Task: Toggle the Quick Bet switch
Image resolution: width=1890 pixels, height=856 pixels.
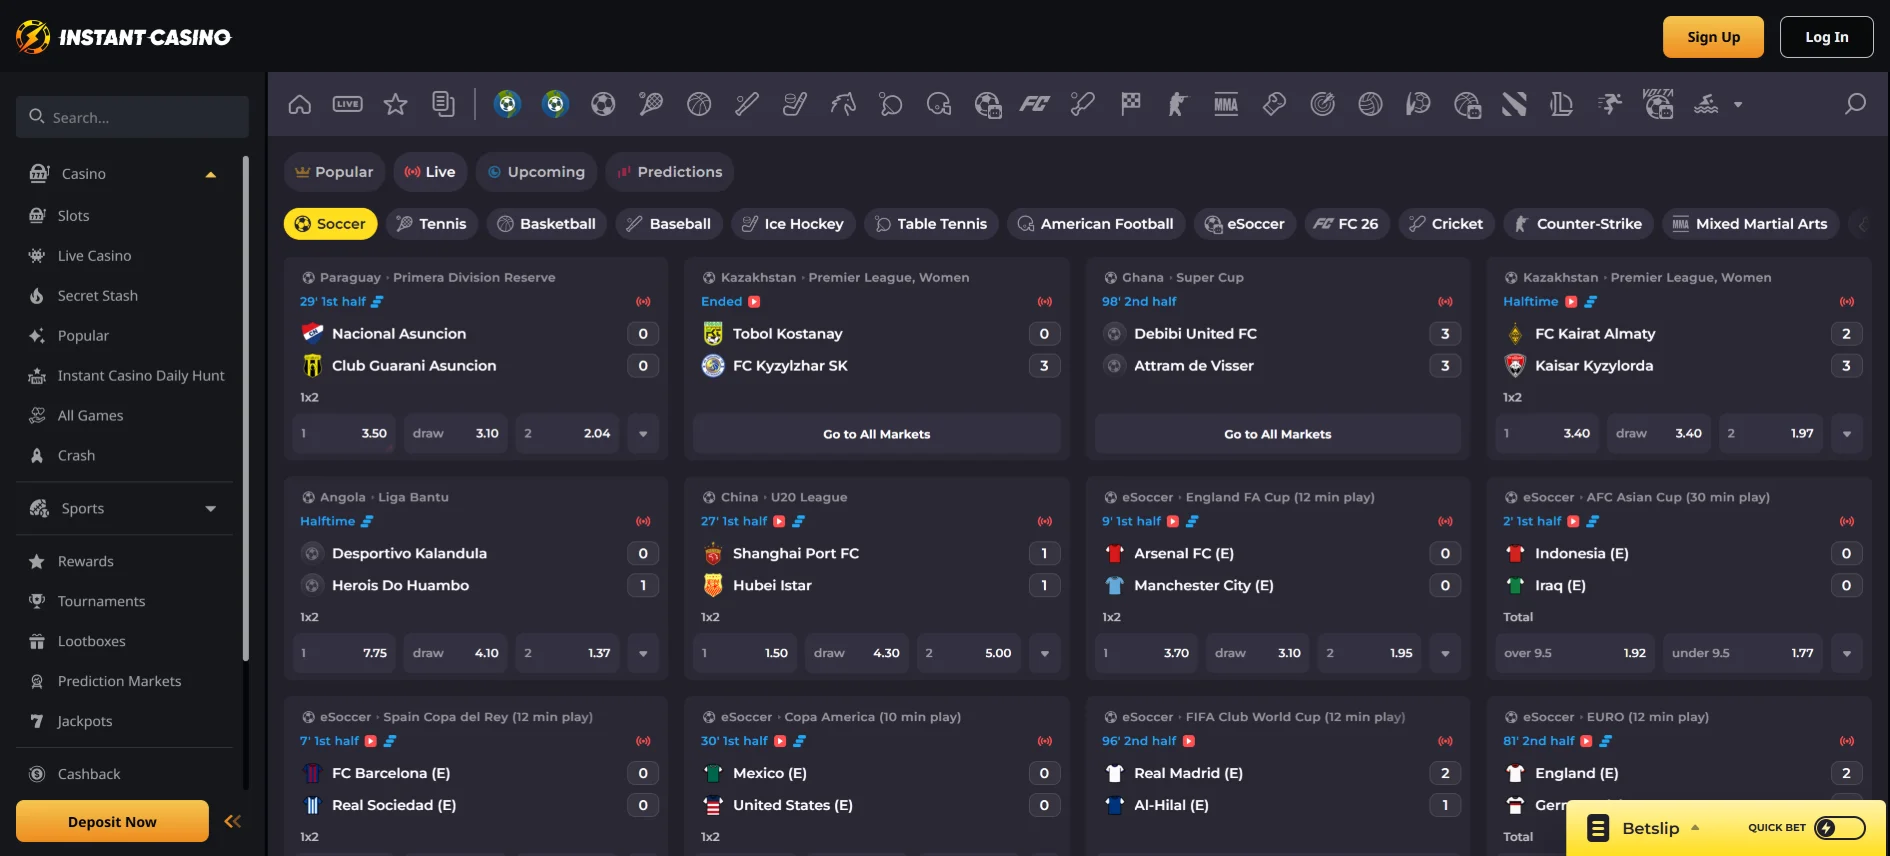Action: [1840, 828]
